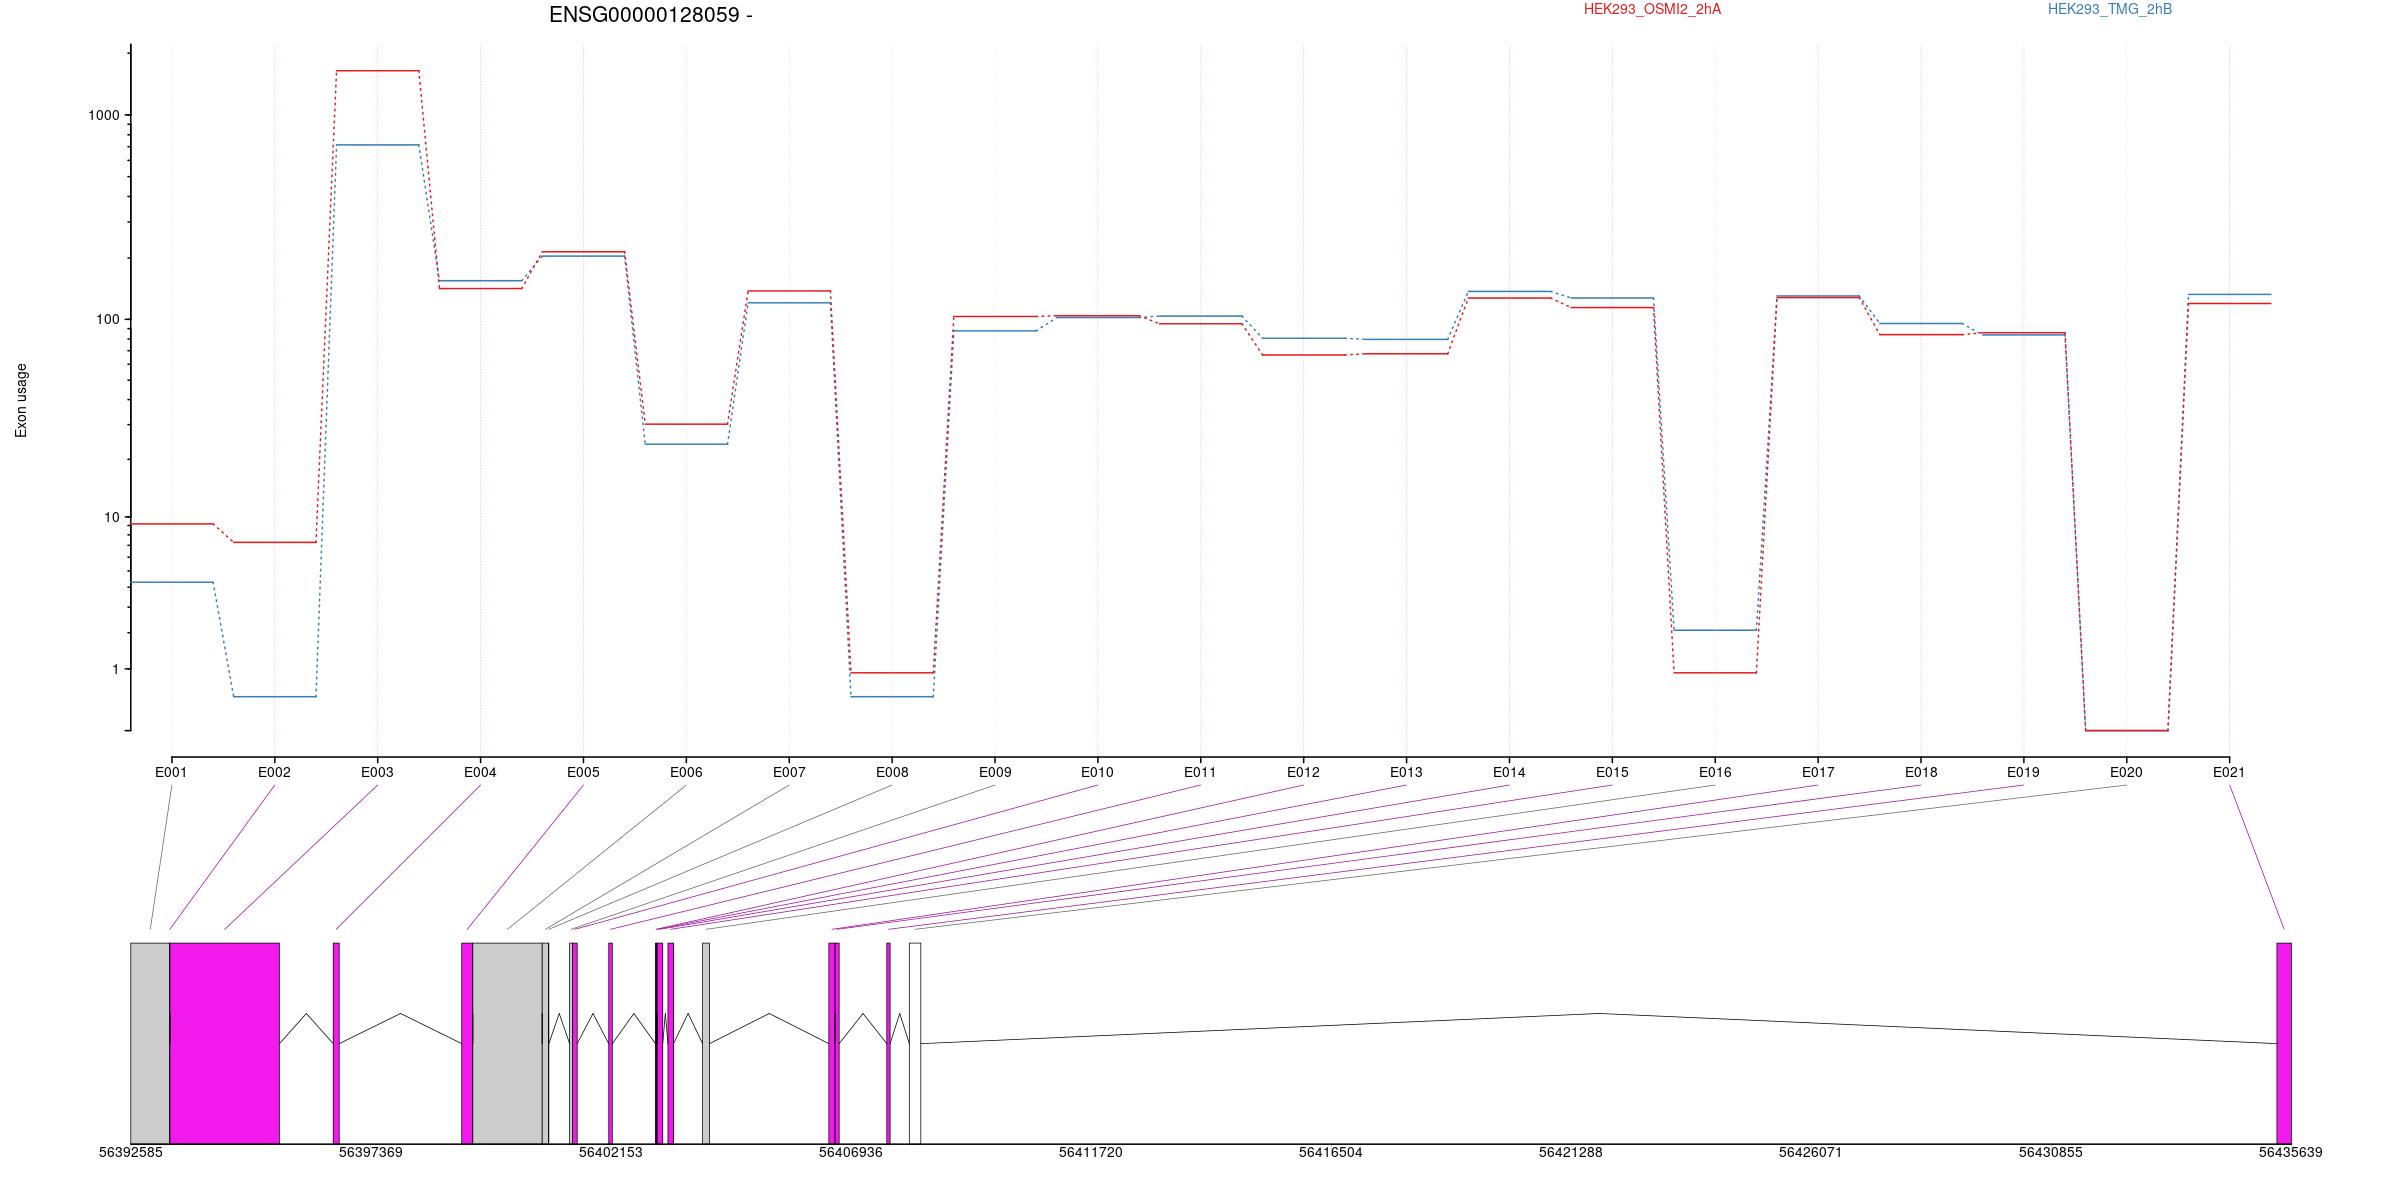
Task: Click y-axis tick label 100
Action: [108, 320]
